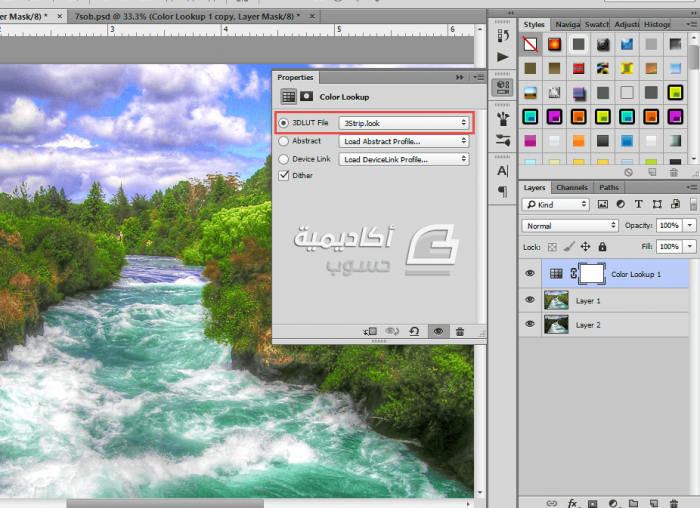Viewport: 700px width, 508px height.
Task: Clip adjustment to layer below
Action: tap(370, 331)
